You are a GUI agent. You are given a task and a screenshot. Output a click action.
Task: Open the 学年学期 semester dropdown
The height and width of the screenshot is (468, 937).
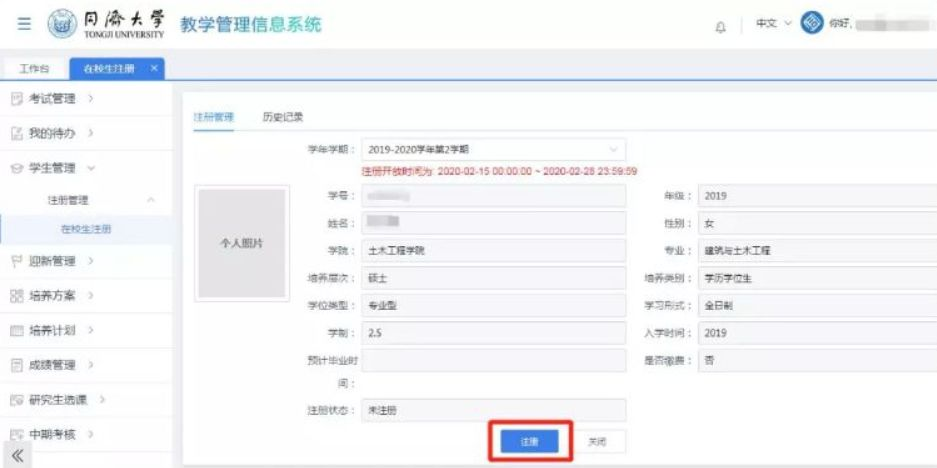494,149
